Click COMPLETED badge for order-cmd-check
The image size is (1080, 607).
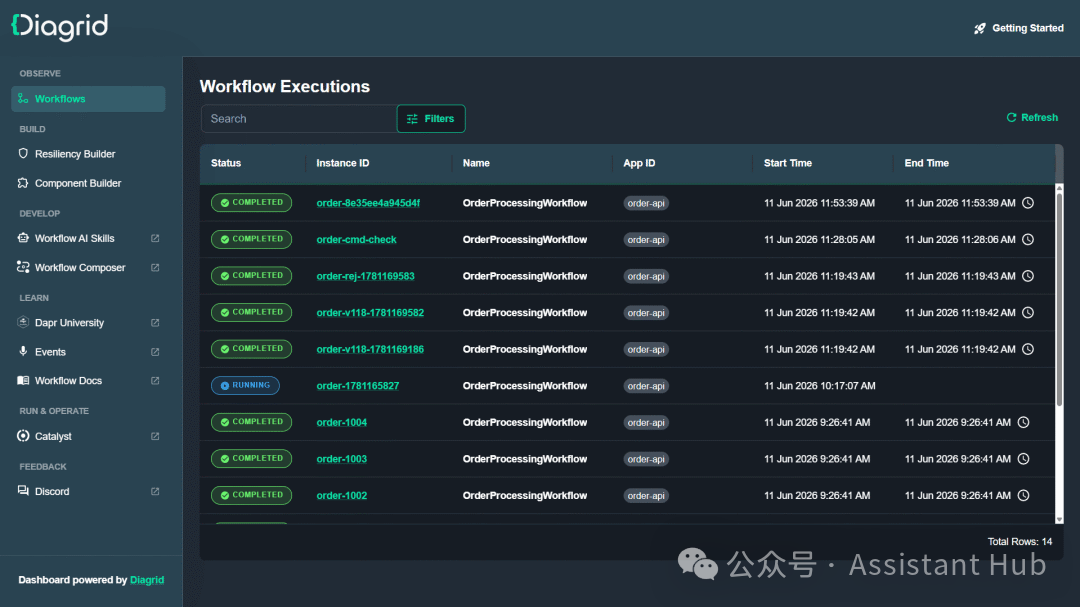[251, 239]
